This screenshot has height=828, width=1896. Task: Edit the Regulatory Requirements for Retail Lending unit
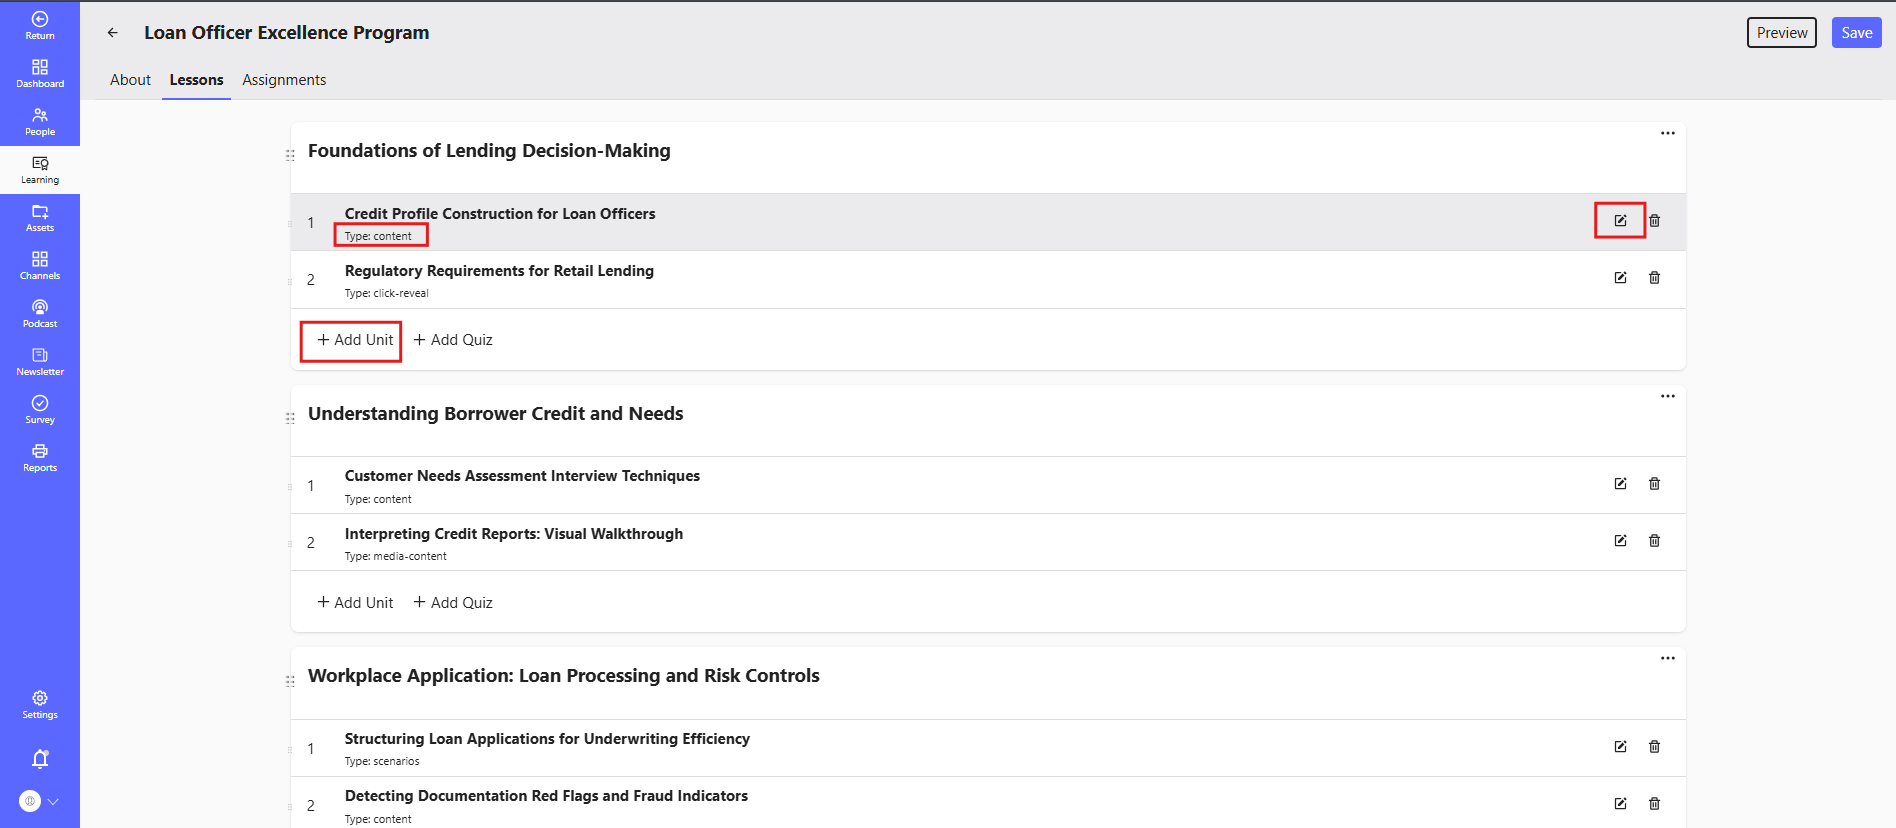pyautogui.click(x=1620, y=277)
